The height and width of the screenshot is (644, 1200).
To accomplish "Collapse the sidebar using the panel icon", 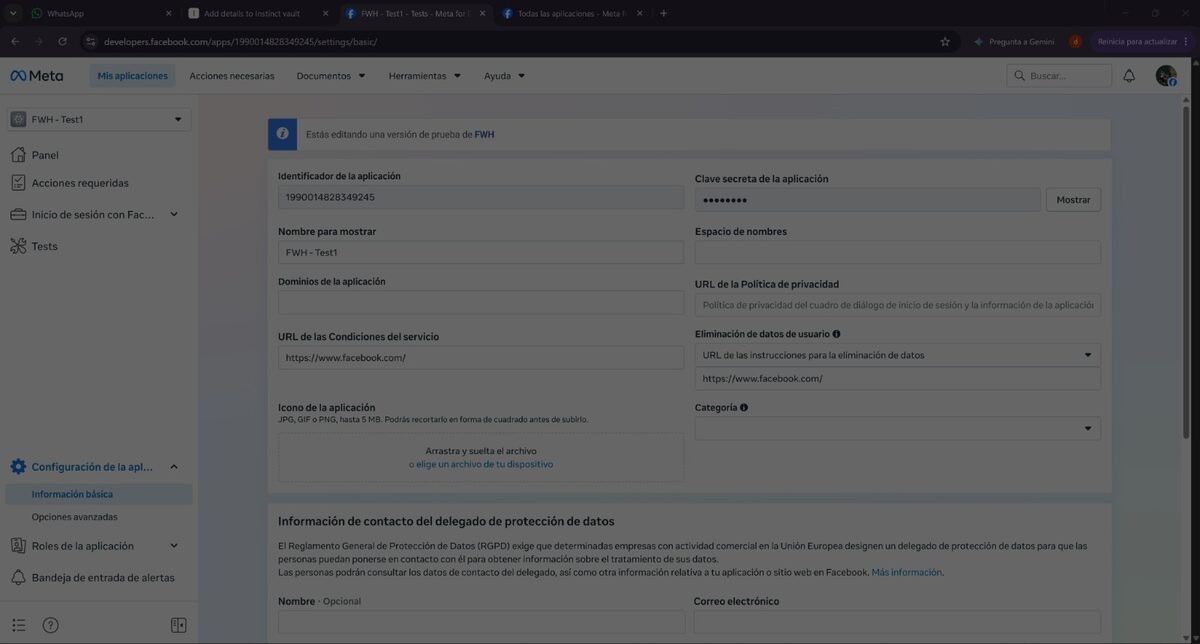I will [179, 625].
